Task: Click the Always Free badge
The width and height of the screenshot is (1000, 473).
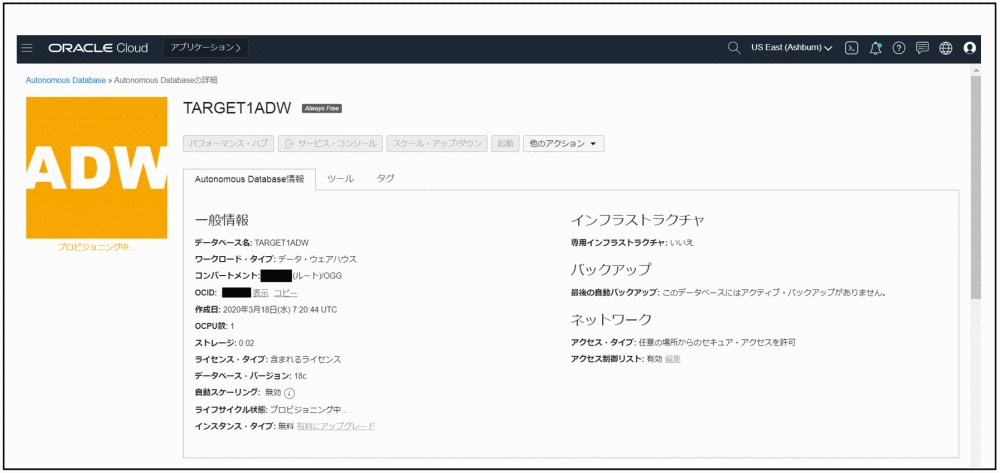Action: (322, 108)
